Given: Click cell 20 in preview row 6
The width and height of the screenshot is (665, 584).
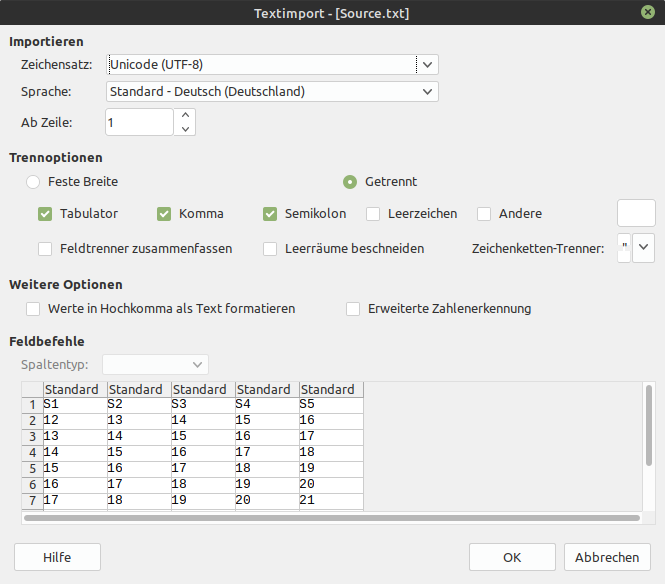Looking at the screenshot, I should point(332,484).
